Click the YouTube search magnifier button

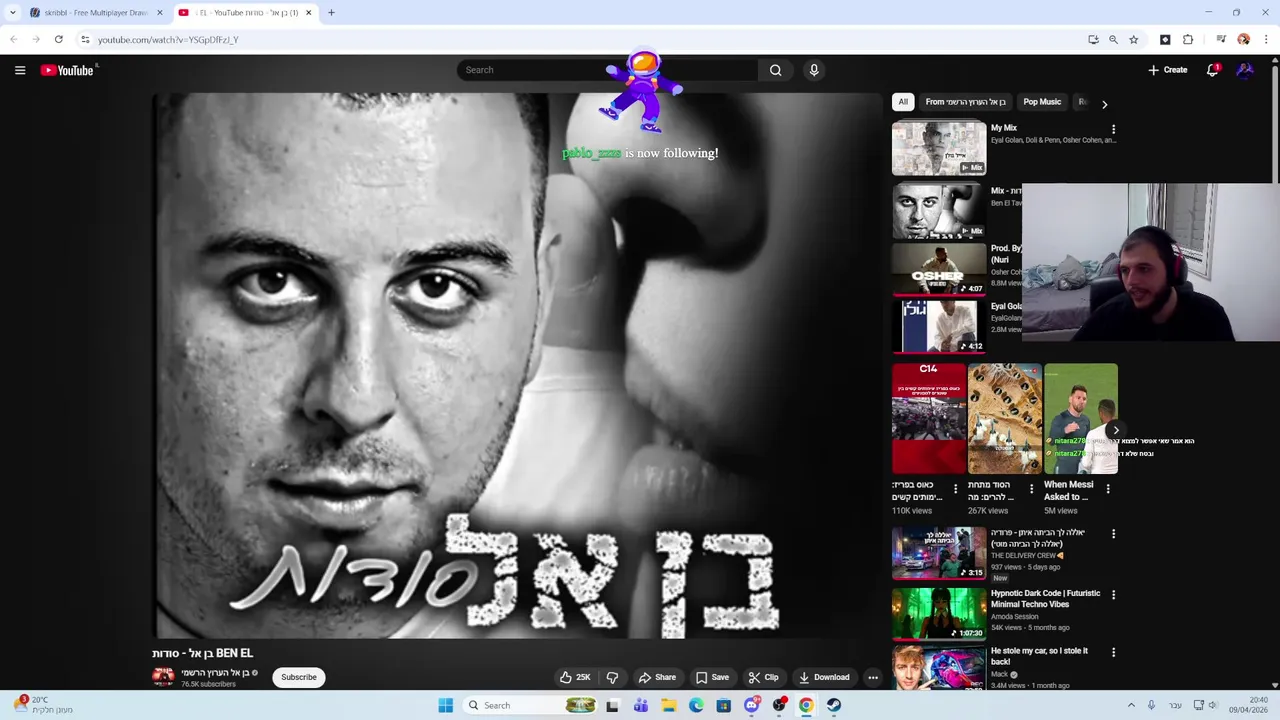tap(775, 70)
